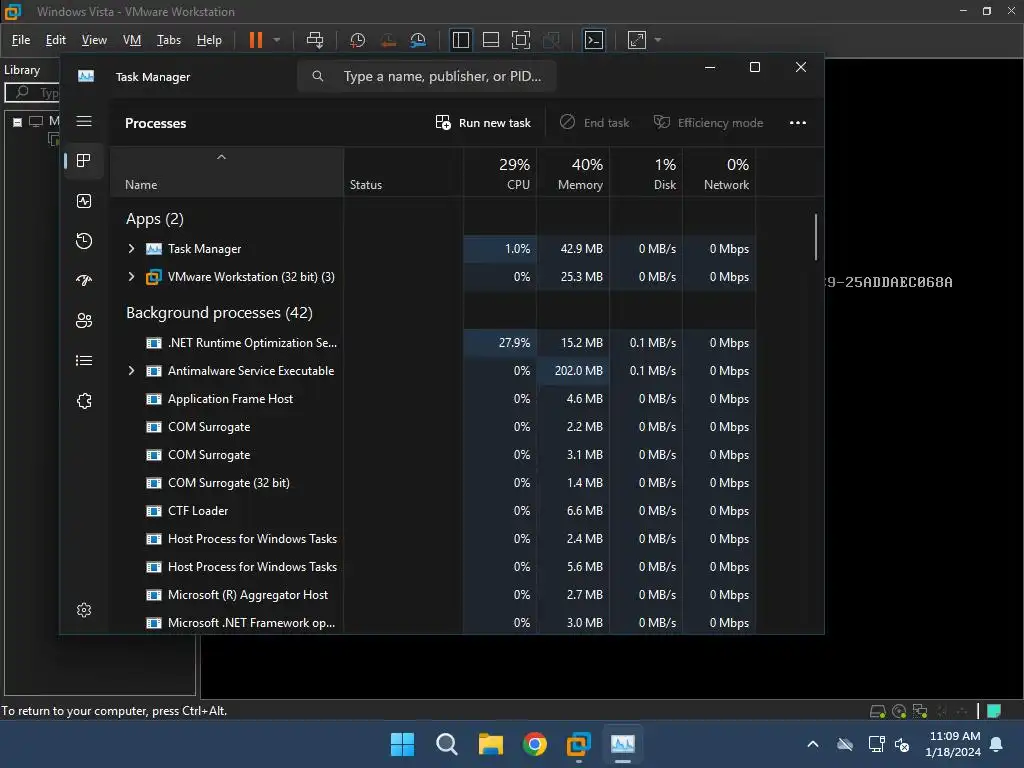Image resolution: width=1024 pixels, height=768 pixels.
Task: Click the three-dot more options button
Action: click(797, 123)
